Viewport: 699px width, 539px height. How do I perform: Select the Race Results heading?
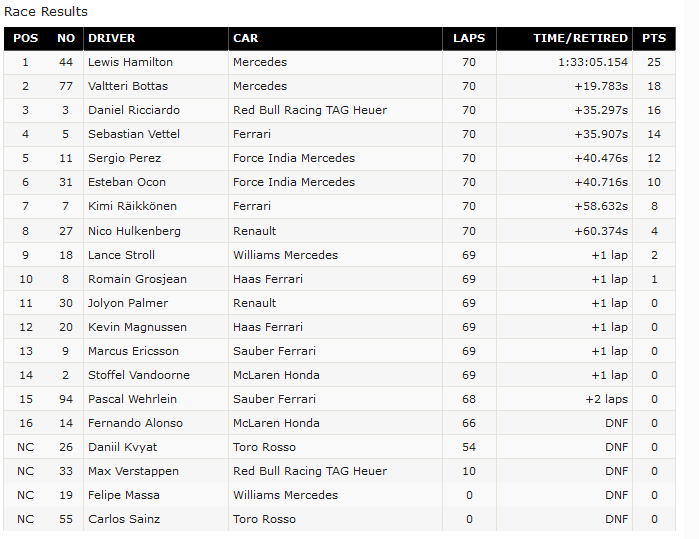46,12
